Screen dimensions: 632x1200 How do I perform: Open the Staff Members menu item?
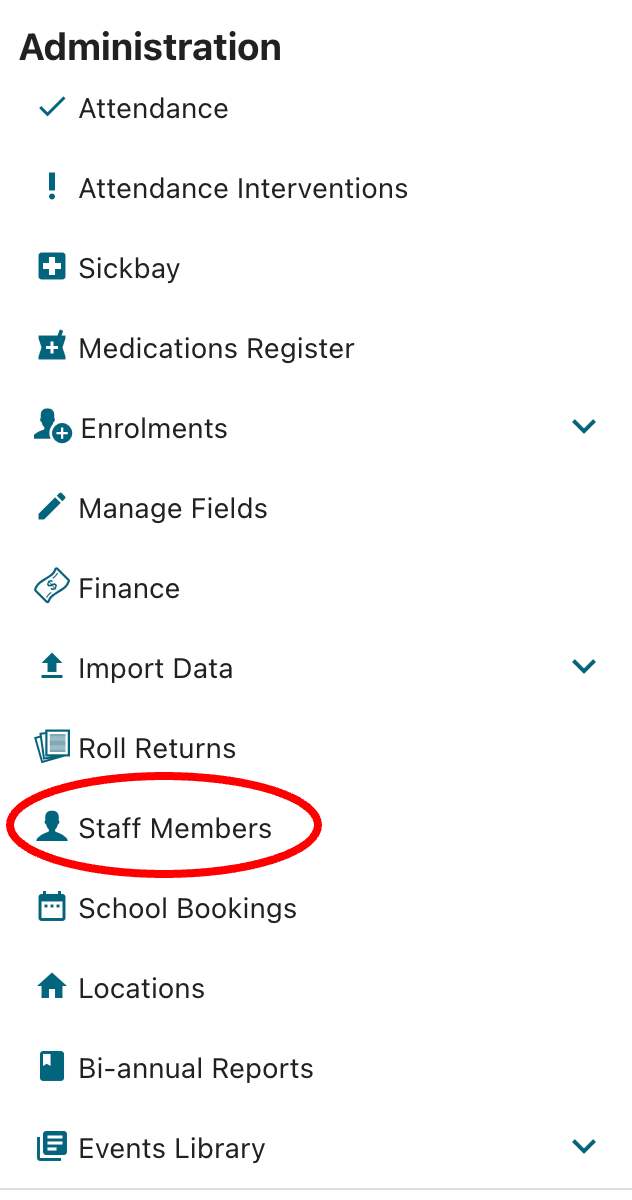(x=175, y=828)
